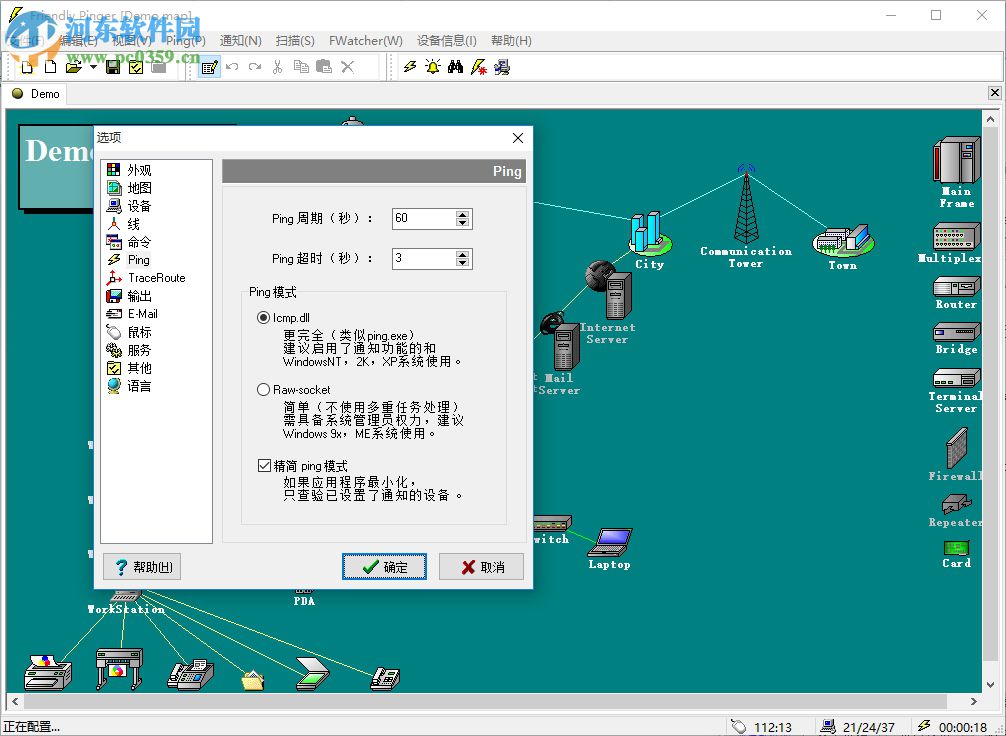1006x736 pixels.
Task: Click the down arrow of the vertical scrollbar
Action: tap(990, 685)
